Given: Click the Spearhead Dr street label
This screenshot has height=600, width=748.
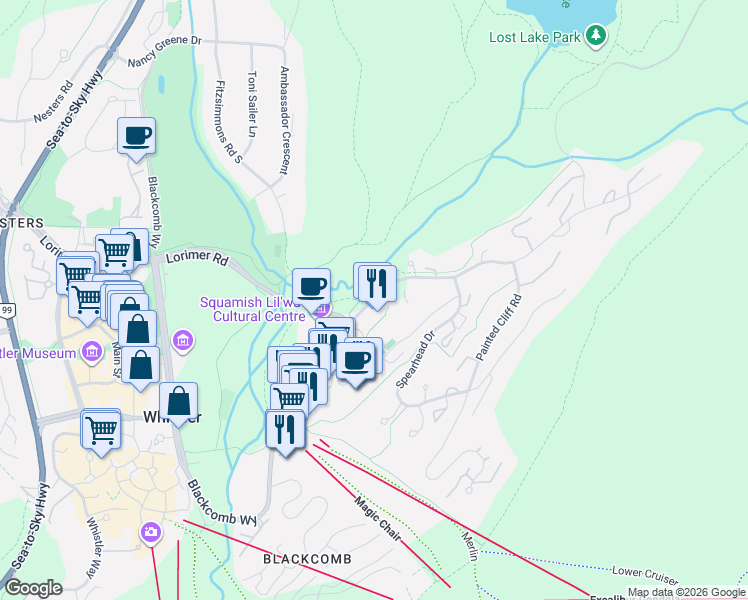Looking at the screenshot, I should [x=416, y=359].
